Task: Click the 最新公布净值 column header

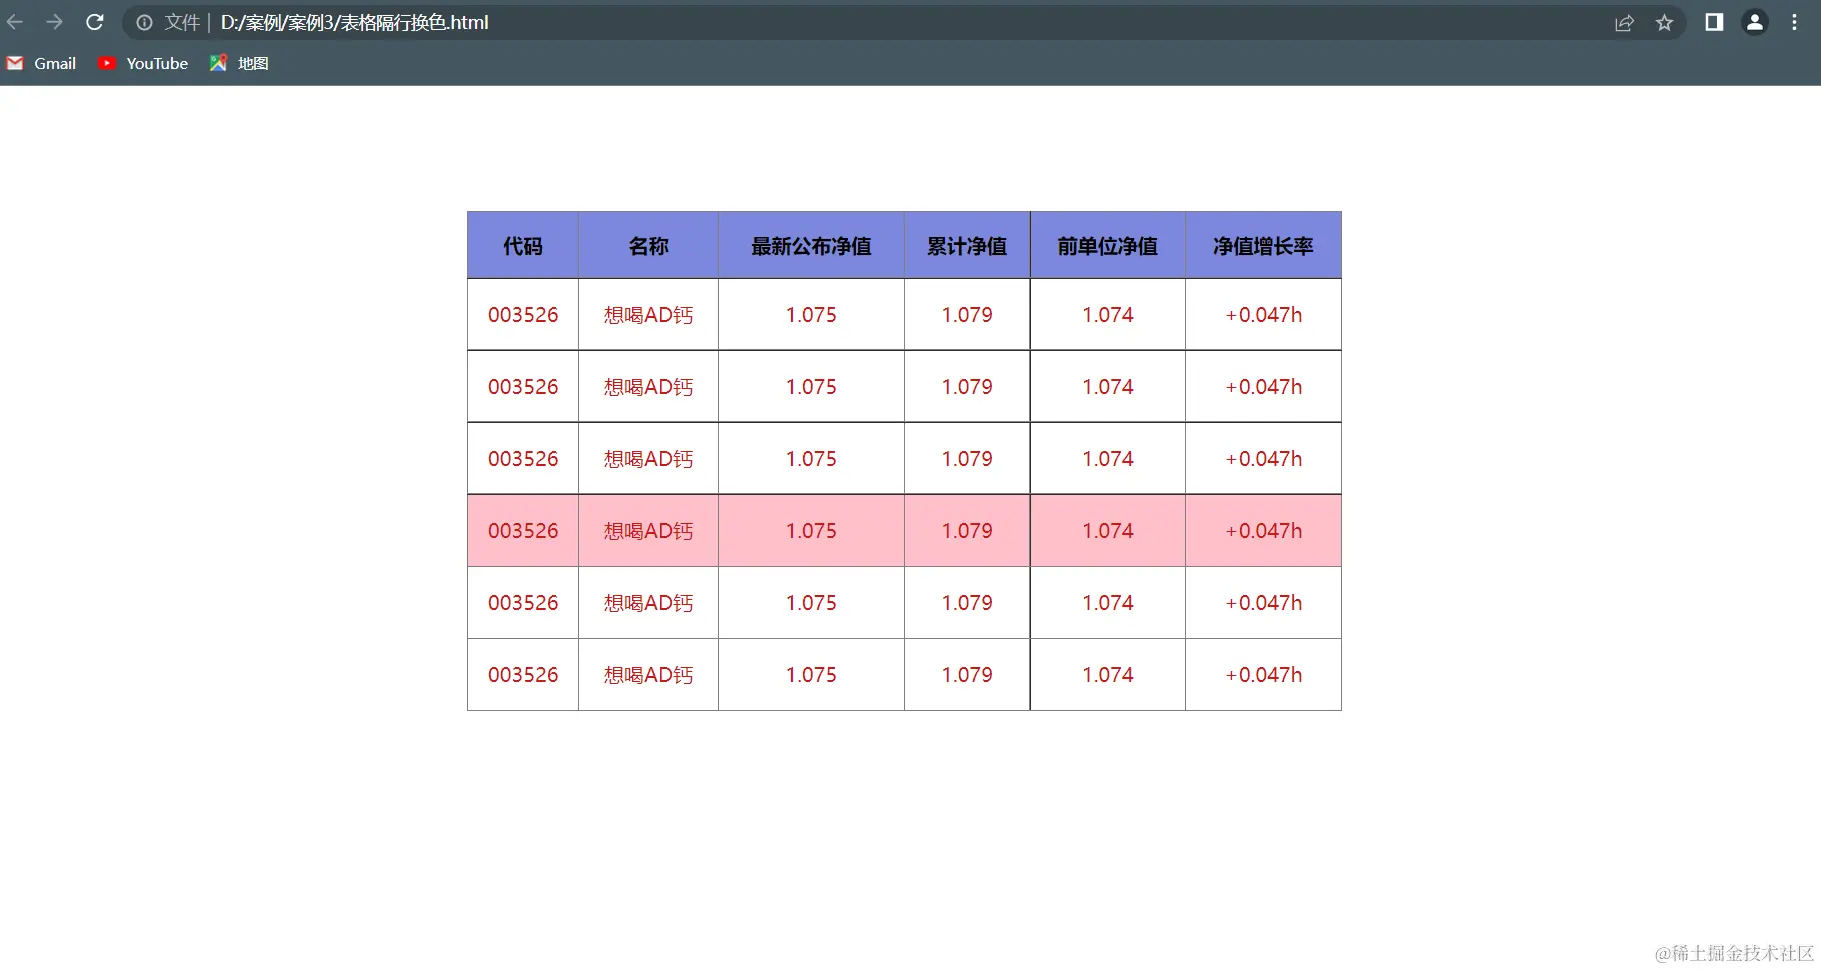Action: [x=811, y=246]
